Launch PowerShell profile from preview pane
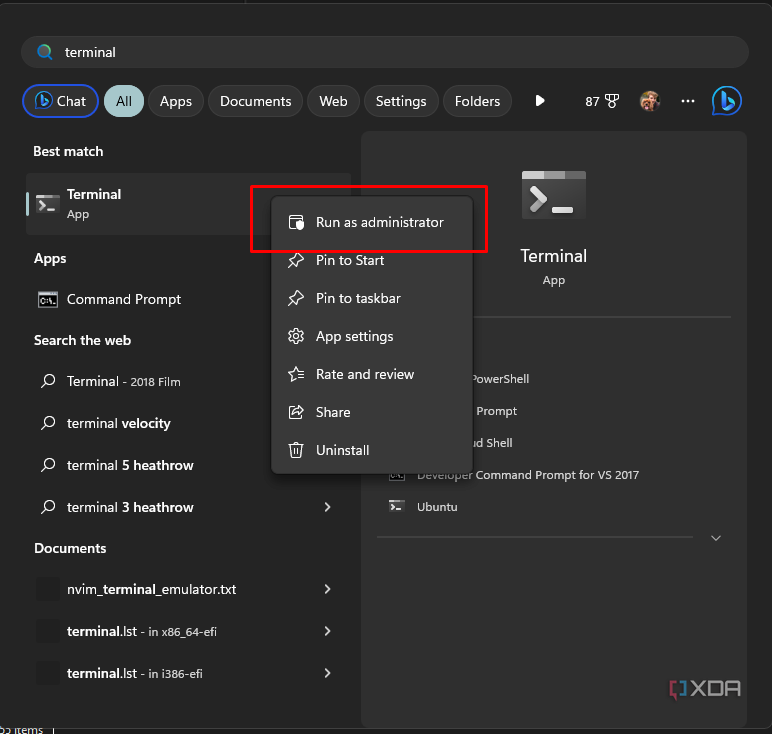 coord(500,379)
